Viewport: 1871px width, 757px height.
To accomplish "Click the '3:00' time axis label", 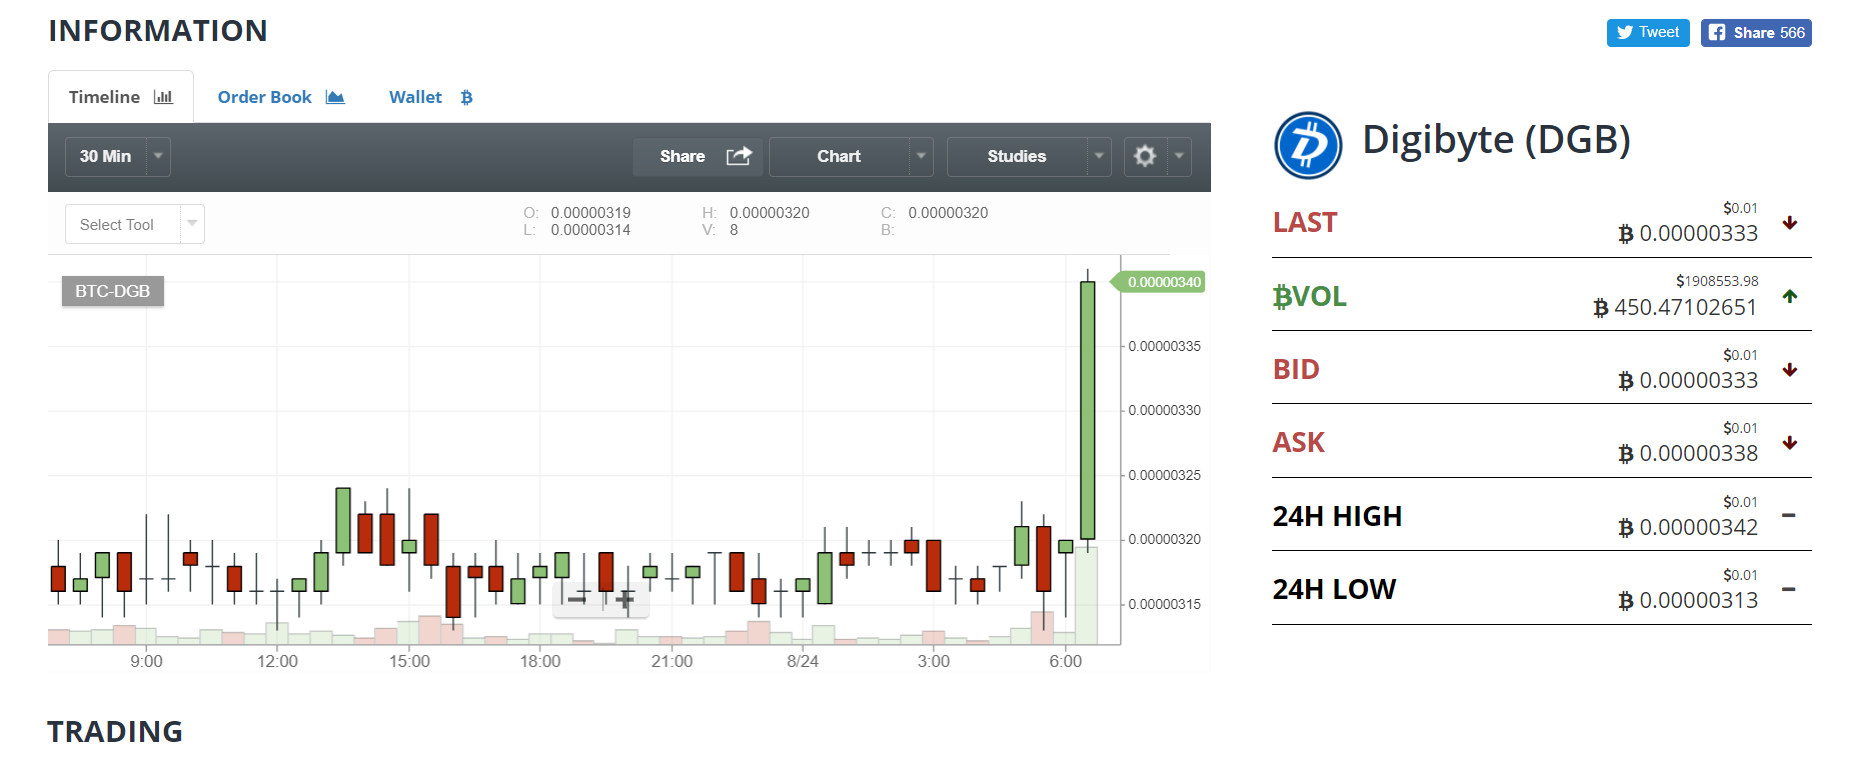I will tap(934, 661).
